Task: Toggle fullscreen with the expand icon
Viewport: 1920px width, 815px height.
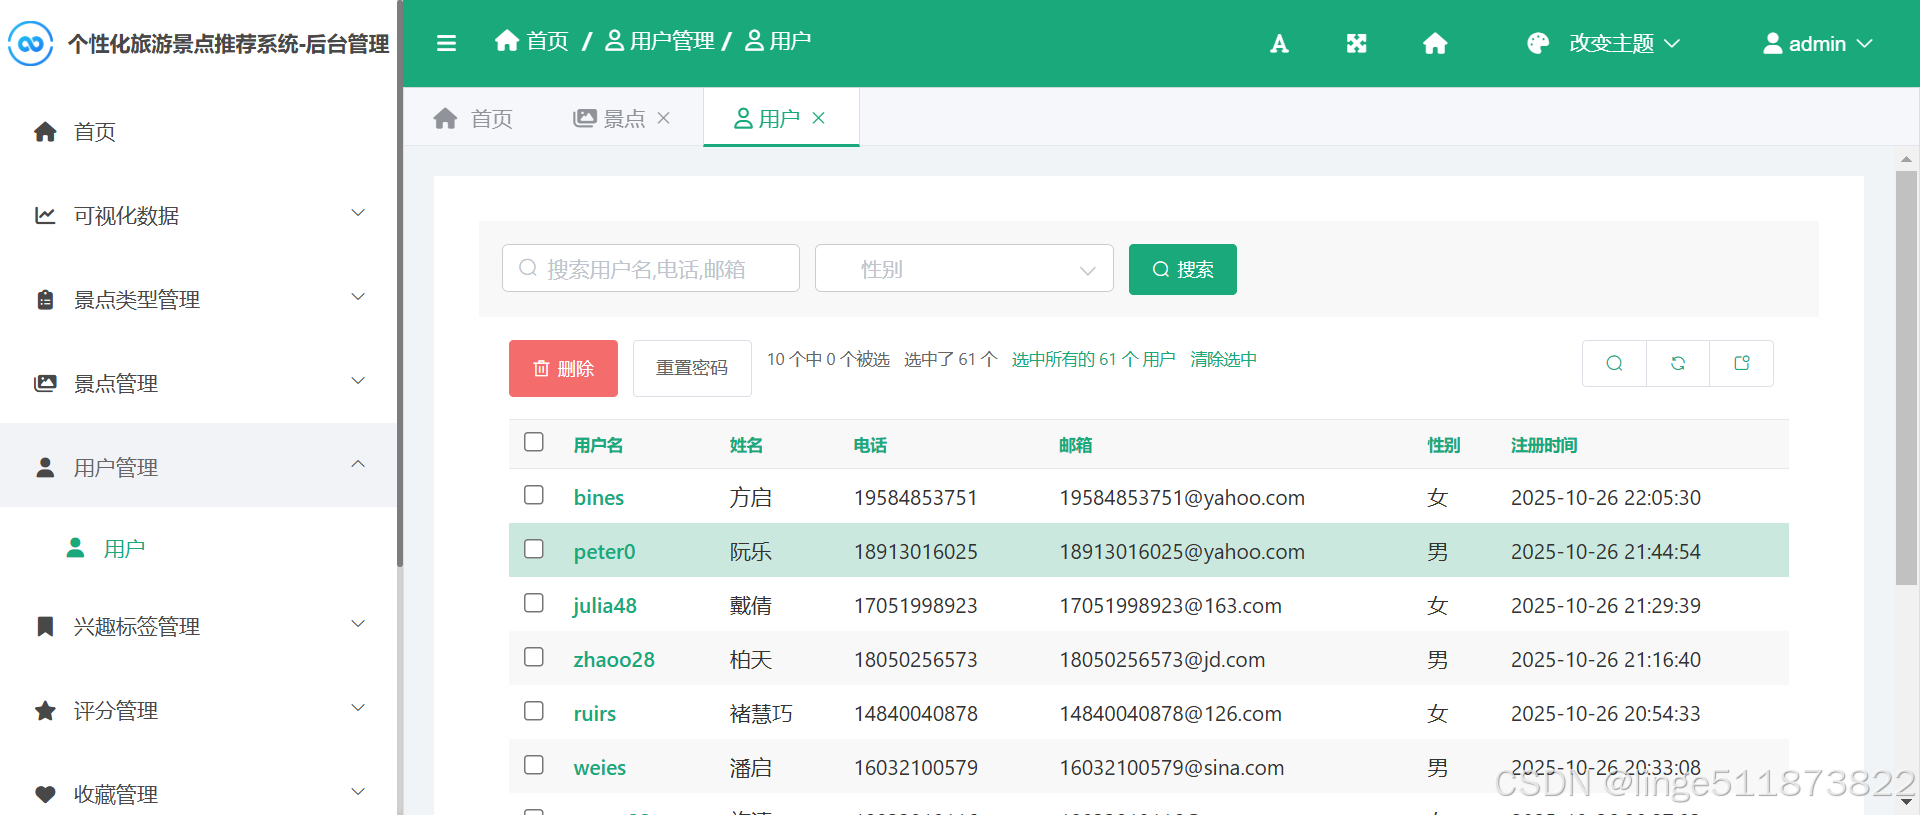Action: (1356, 43)
